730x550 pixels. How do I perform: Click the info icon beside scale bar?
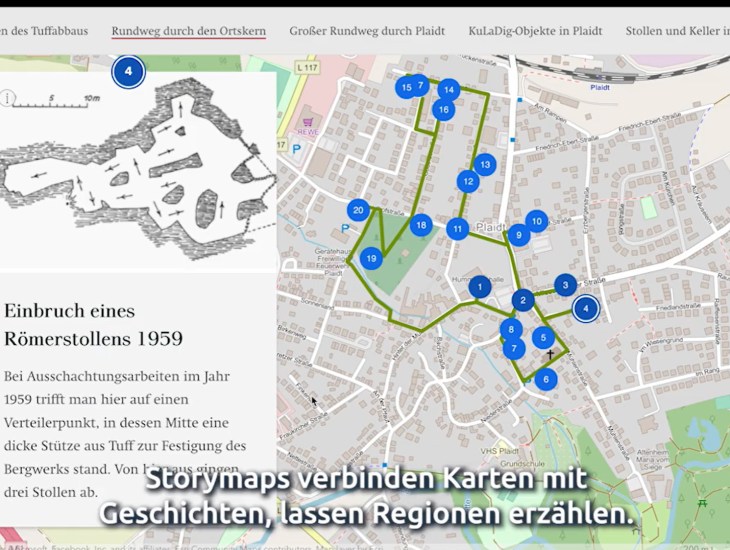pos(9,98)
